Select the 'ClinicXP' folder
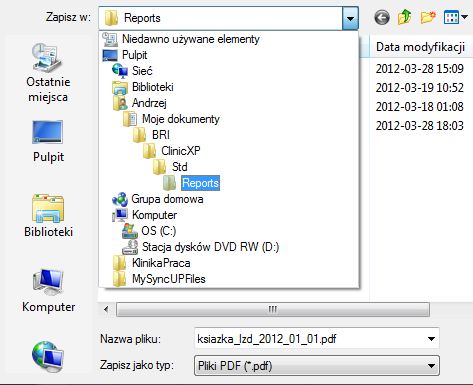 (x=181, y=151)
